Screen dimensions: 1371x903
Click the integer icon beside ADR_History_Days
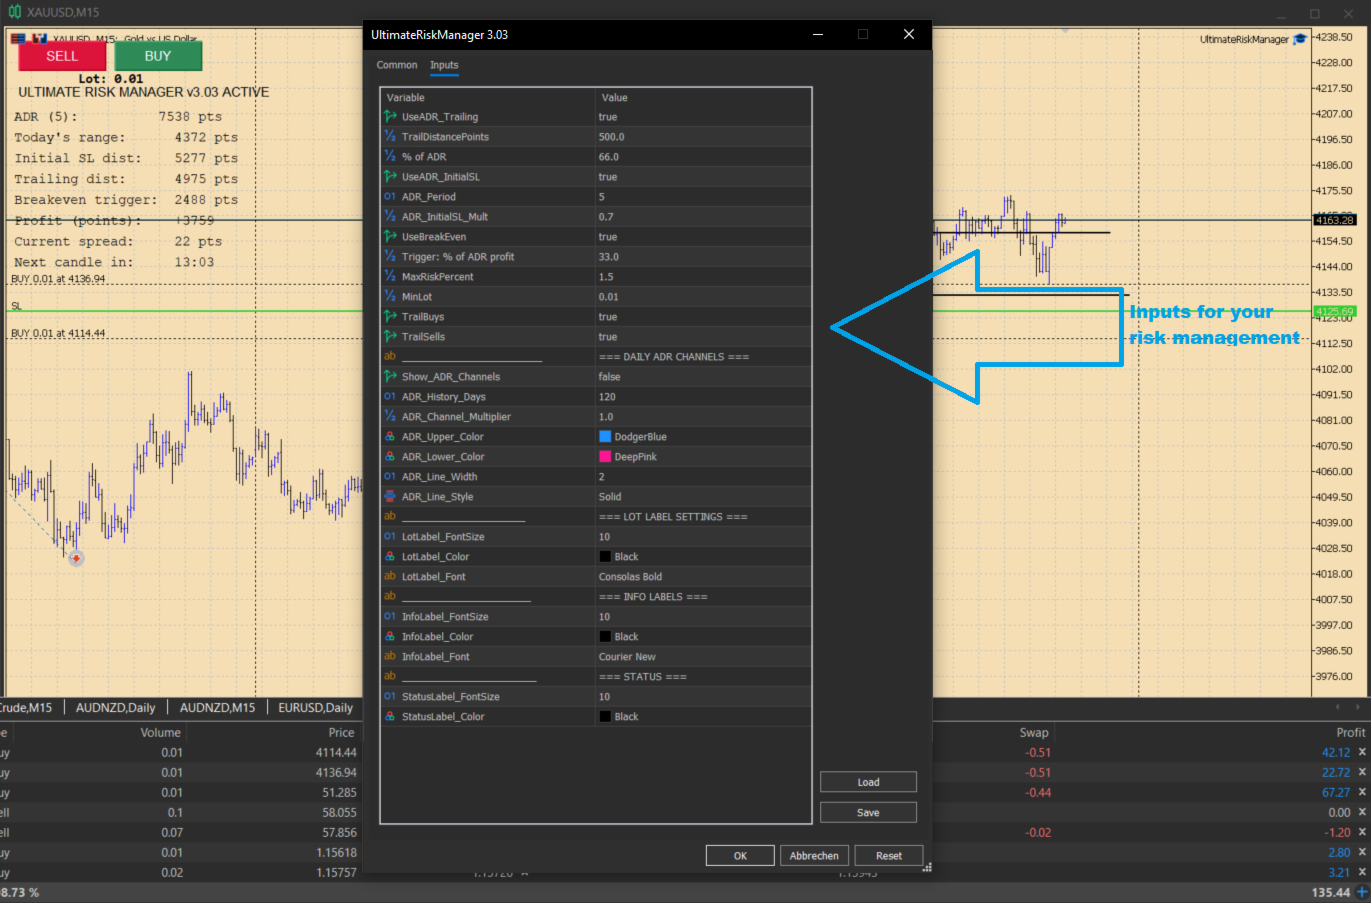[390, 397]
